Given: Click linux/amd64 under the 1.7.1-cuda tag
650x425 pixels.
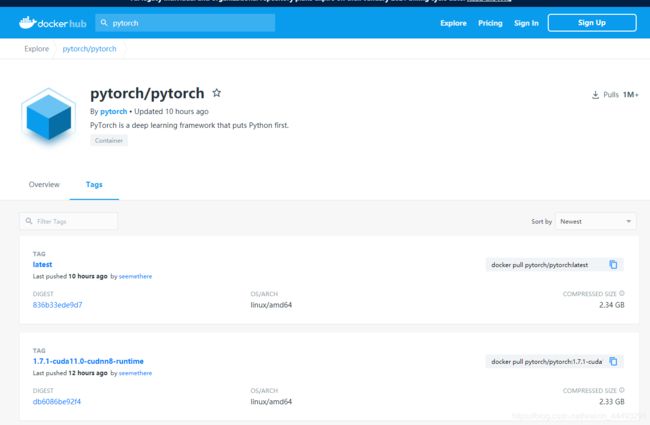Looking at the screenshot, I should click(271, 402).
